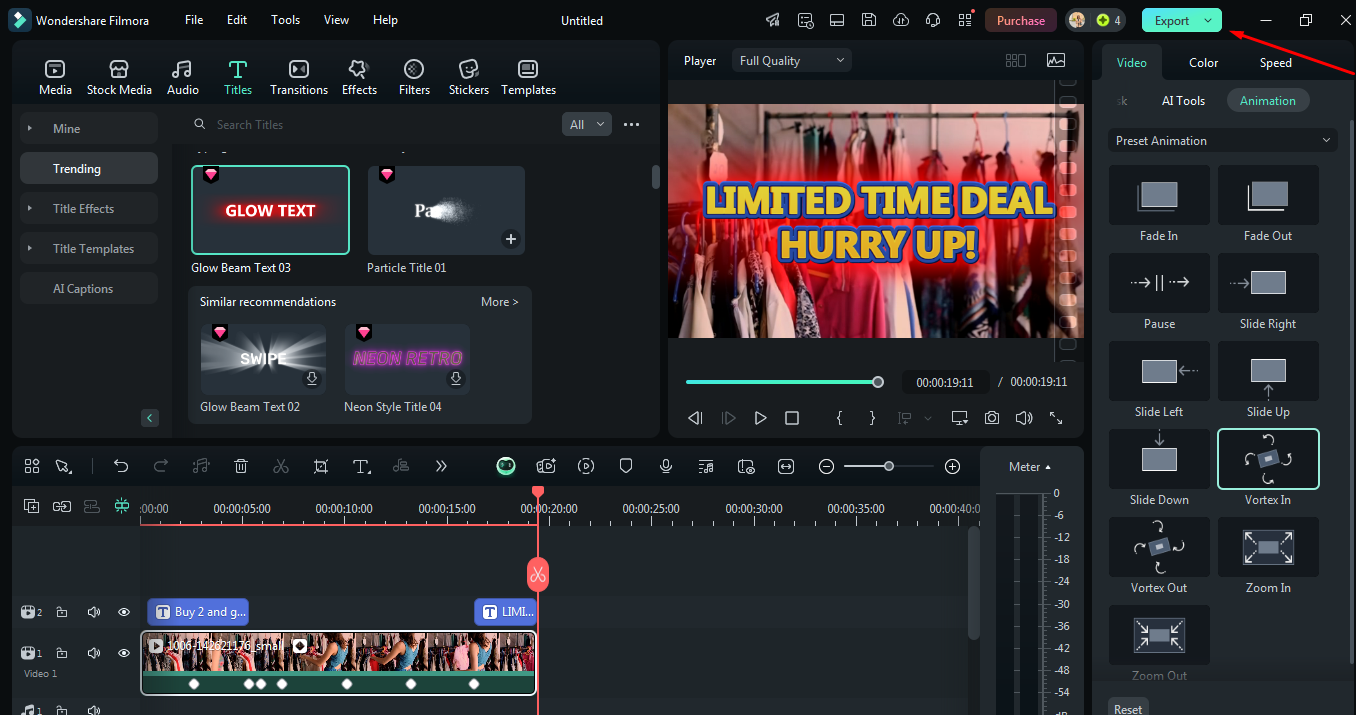
Task: Open the green AI copilot robot icon
Action: tap(506, 466)
